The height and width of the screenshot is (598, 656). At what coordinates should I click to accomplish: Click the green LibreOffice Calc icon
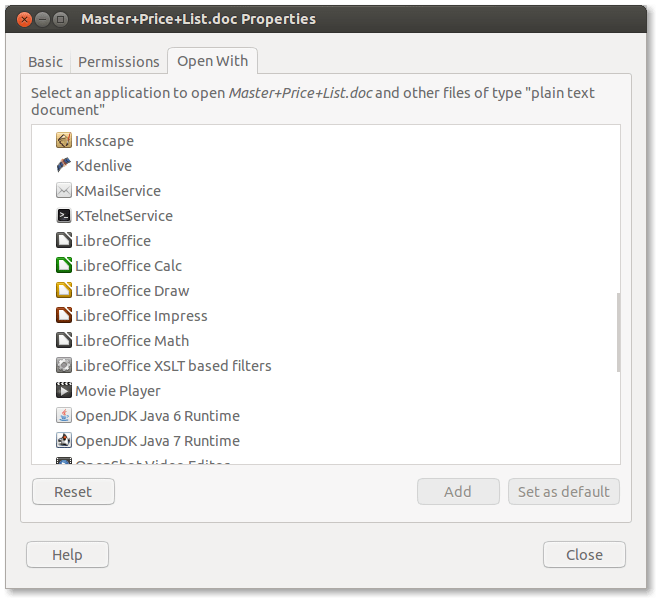64,265
